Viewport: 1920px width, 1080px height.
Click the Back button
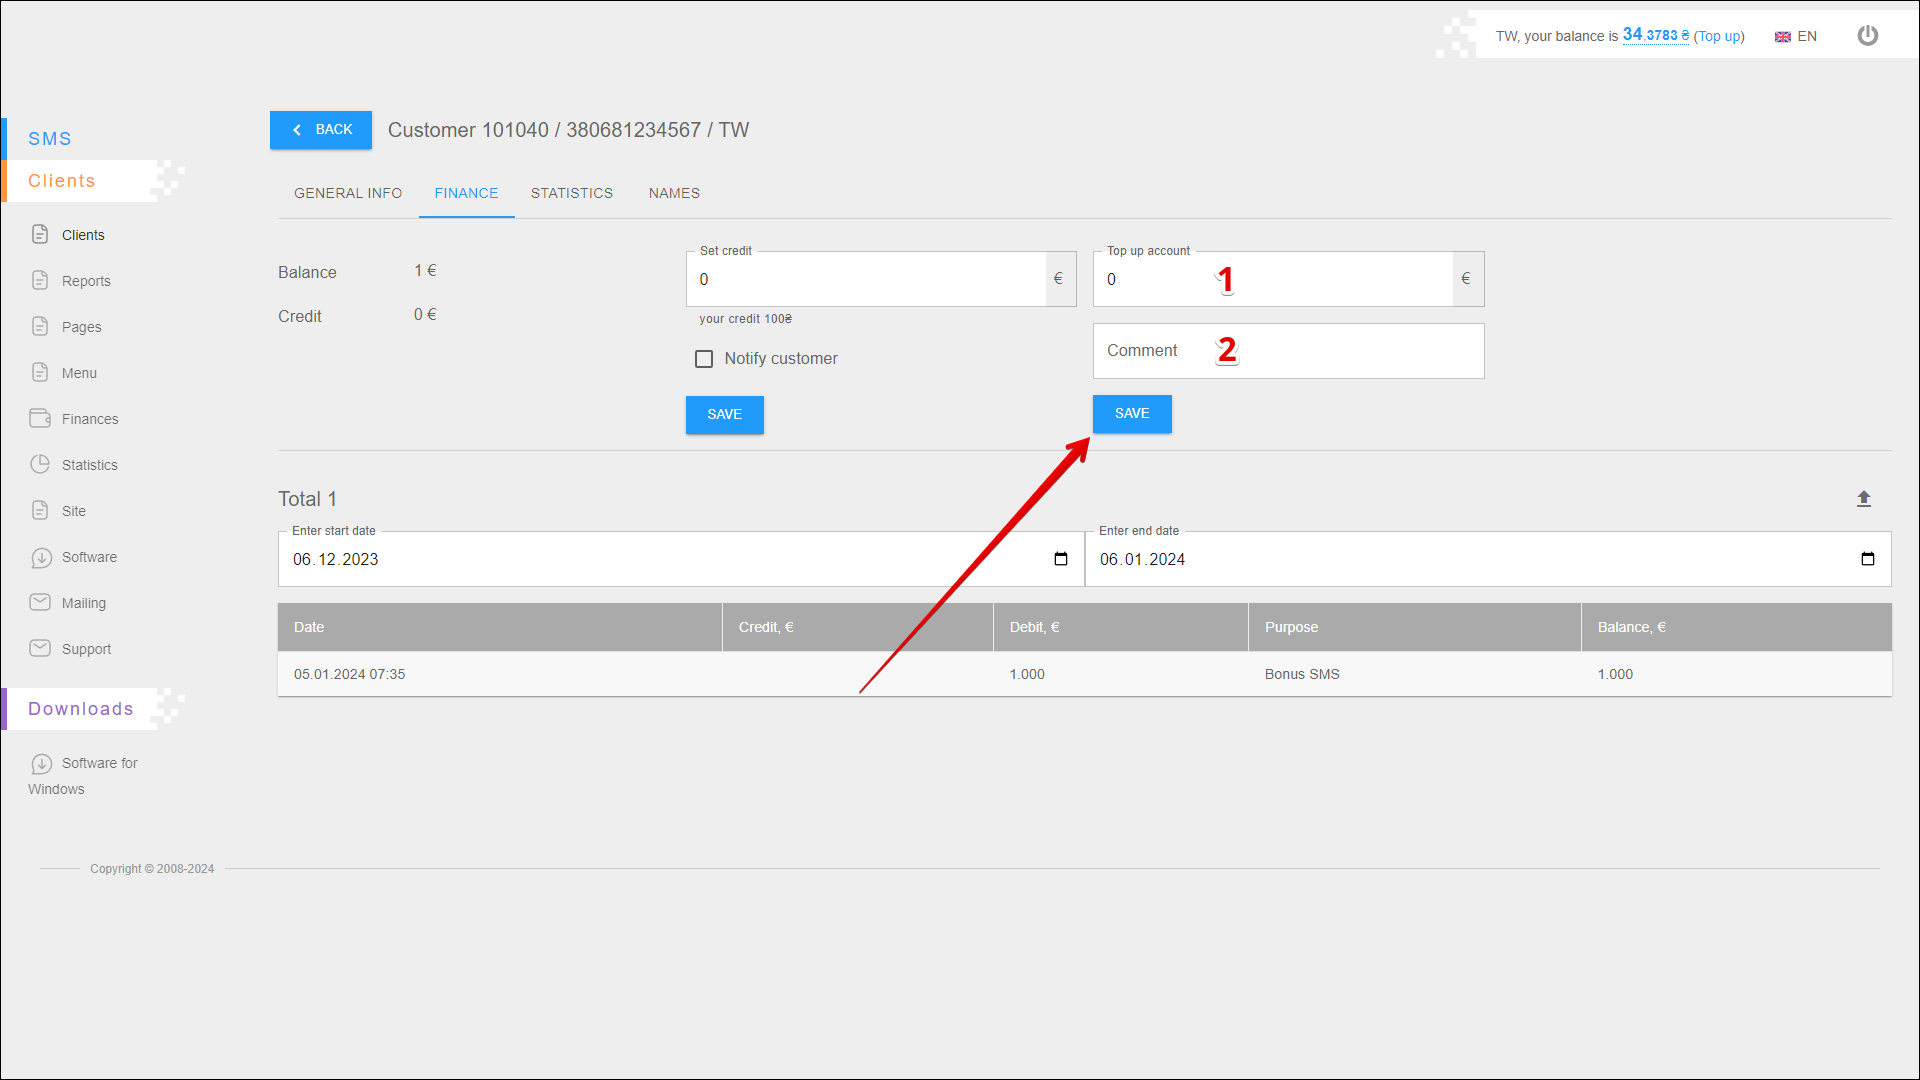[321, 130]
